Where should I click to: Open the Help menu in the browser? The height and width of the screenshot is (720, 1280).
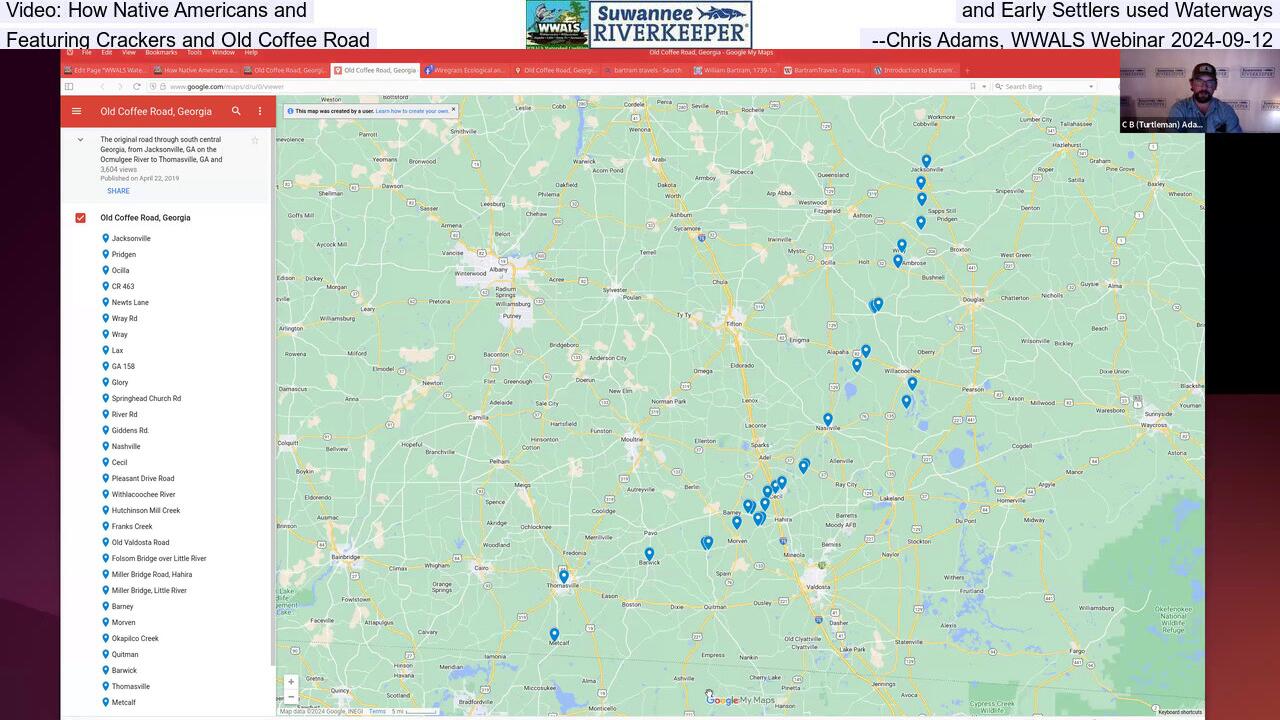point(251,52)
